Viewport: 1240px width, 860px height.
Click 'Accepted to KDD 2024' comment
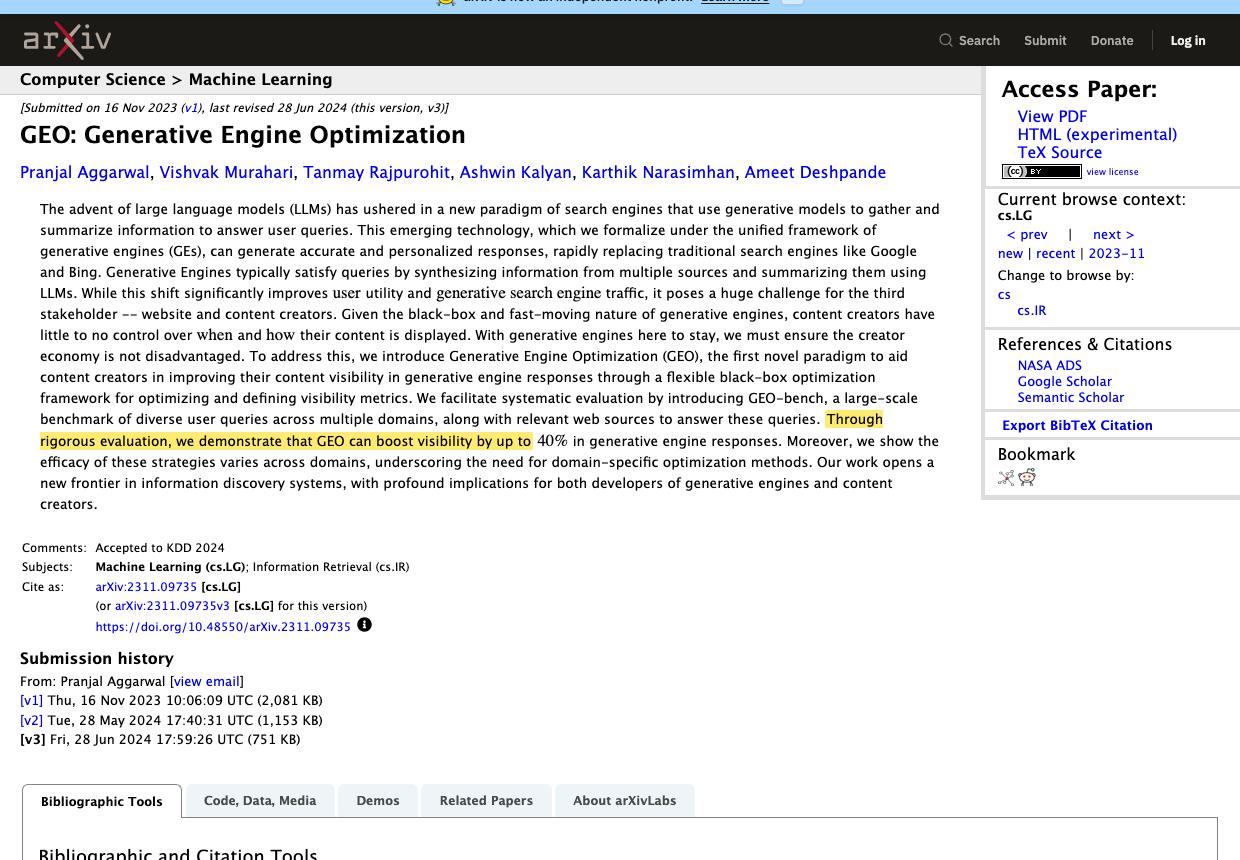[x=160, y=548]
